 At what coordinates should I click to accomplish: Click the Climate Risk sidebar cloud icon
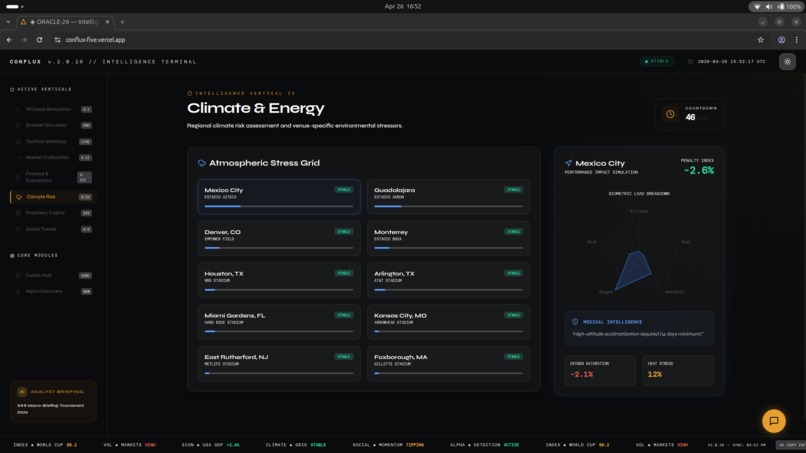click(19, 197)
